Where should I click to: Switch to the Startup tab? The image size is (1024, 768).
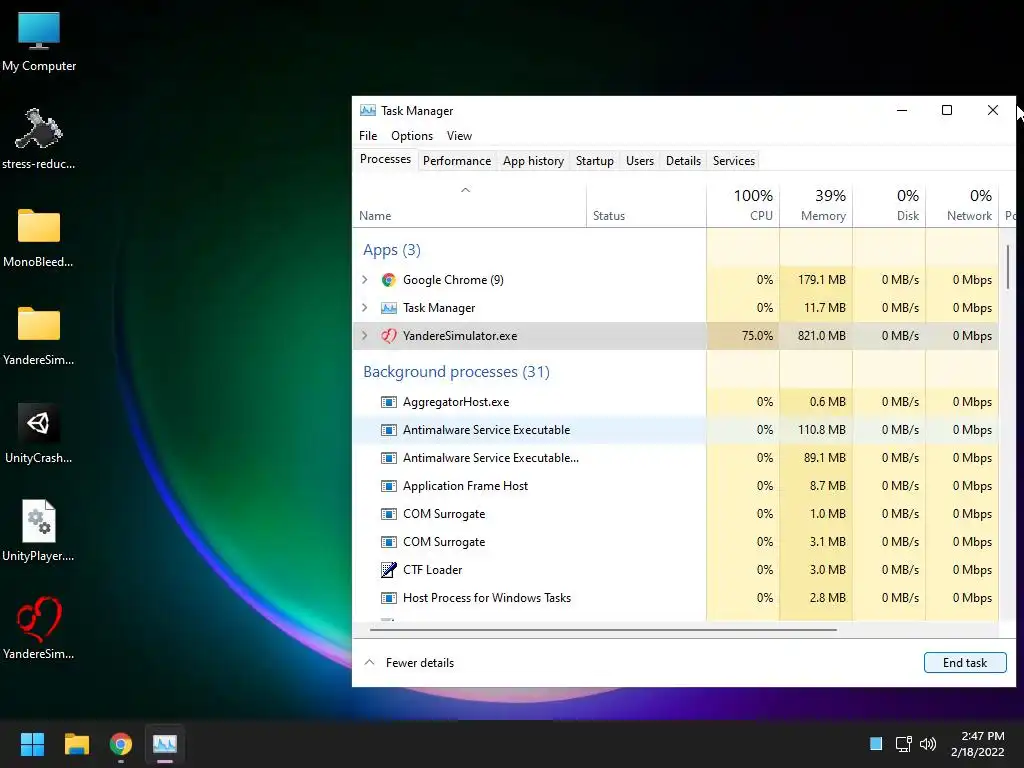tap(594, 161)
